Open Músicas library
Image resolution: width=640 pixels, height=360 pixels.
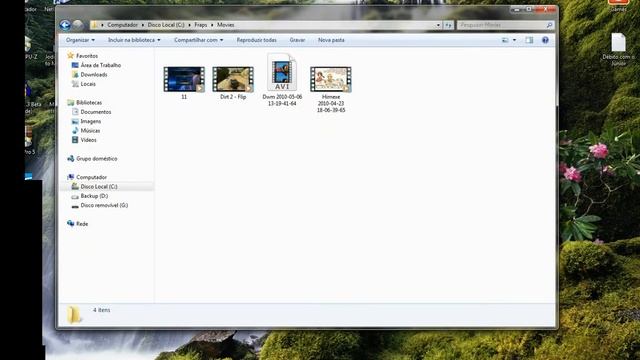coord(90,131)
